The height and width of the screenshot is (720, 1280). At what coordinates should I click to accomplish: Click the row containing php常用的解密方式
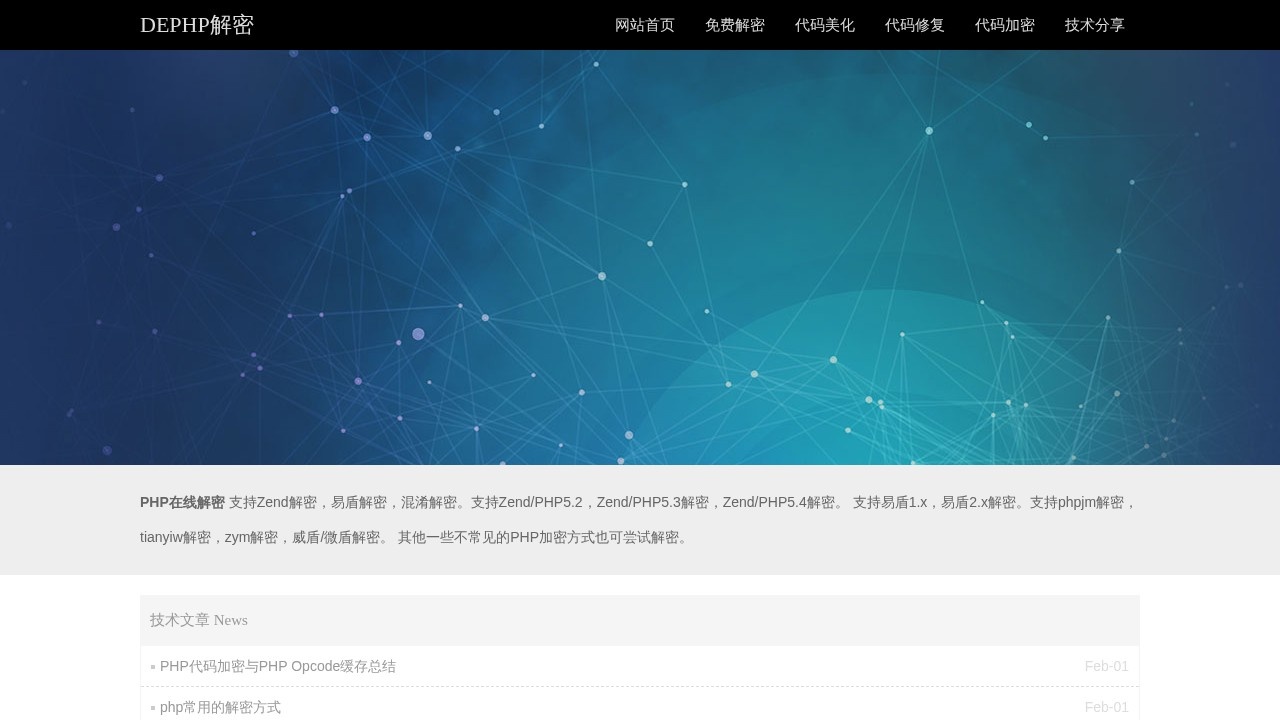pos(640,707)
